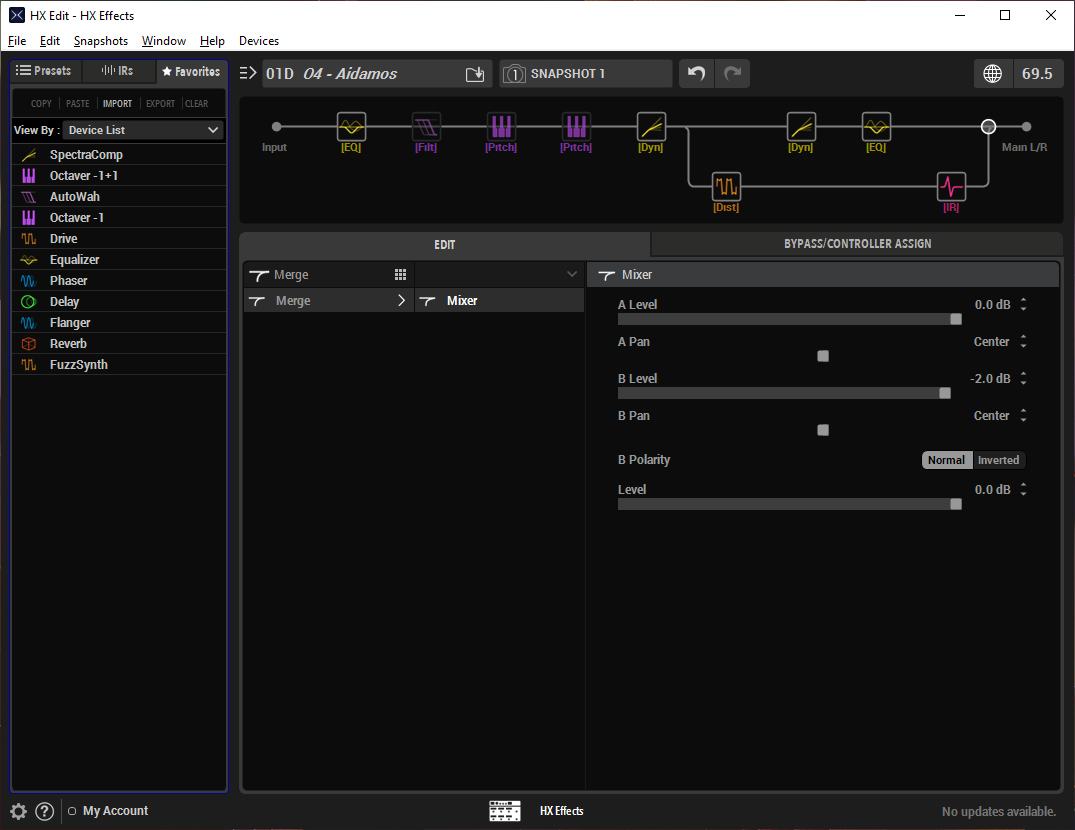Image resolution: width=1075 pixels, height=830 pixels.
Task: Set B Polarity to Normal
Action: (946, 460)
